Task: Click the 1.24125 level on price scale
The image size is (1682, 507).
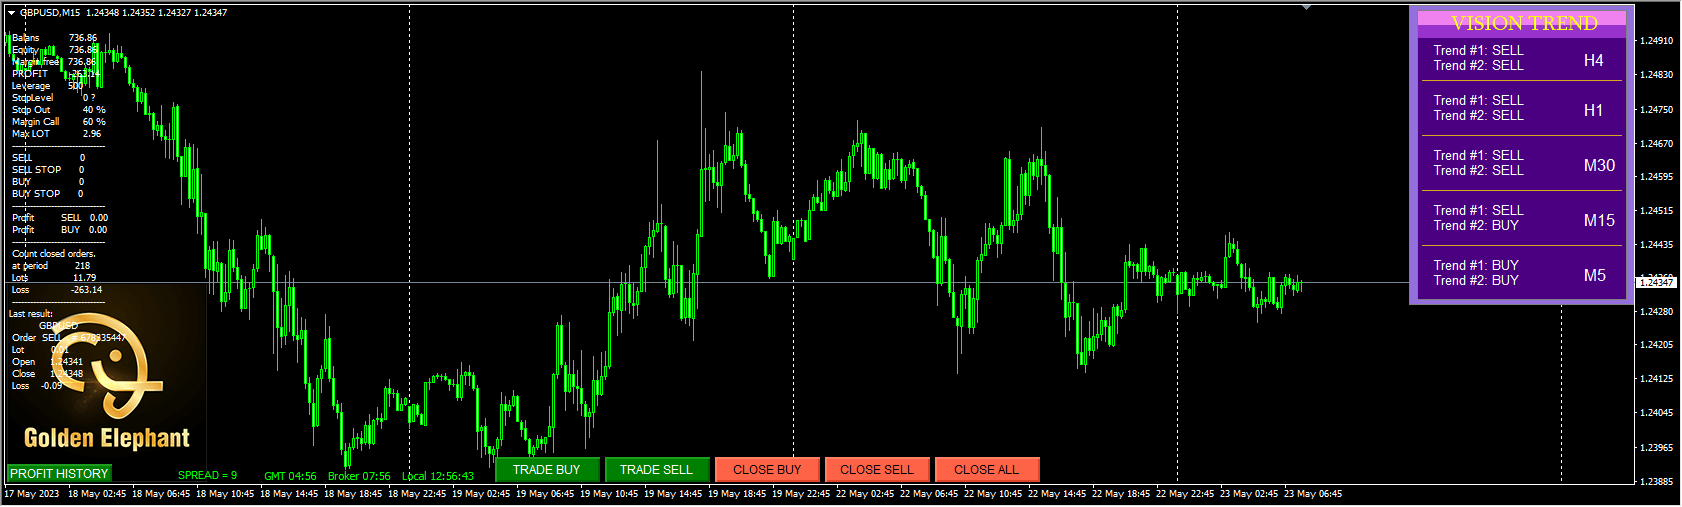Action: click(x=1657, y=379)
